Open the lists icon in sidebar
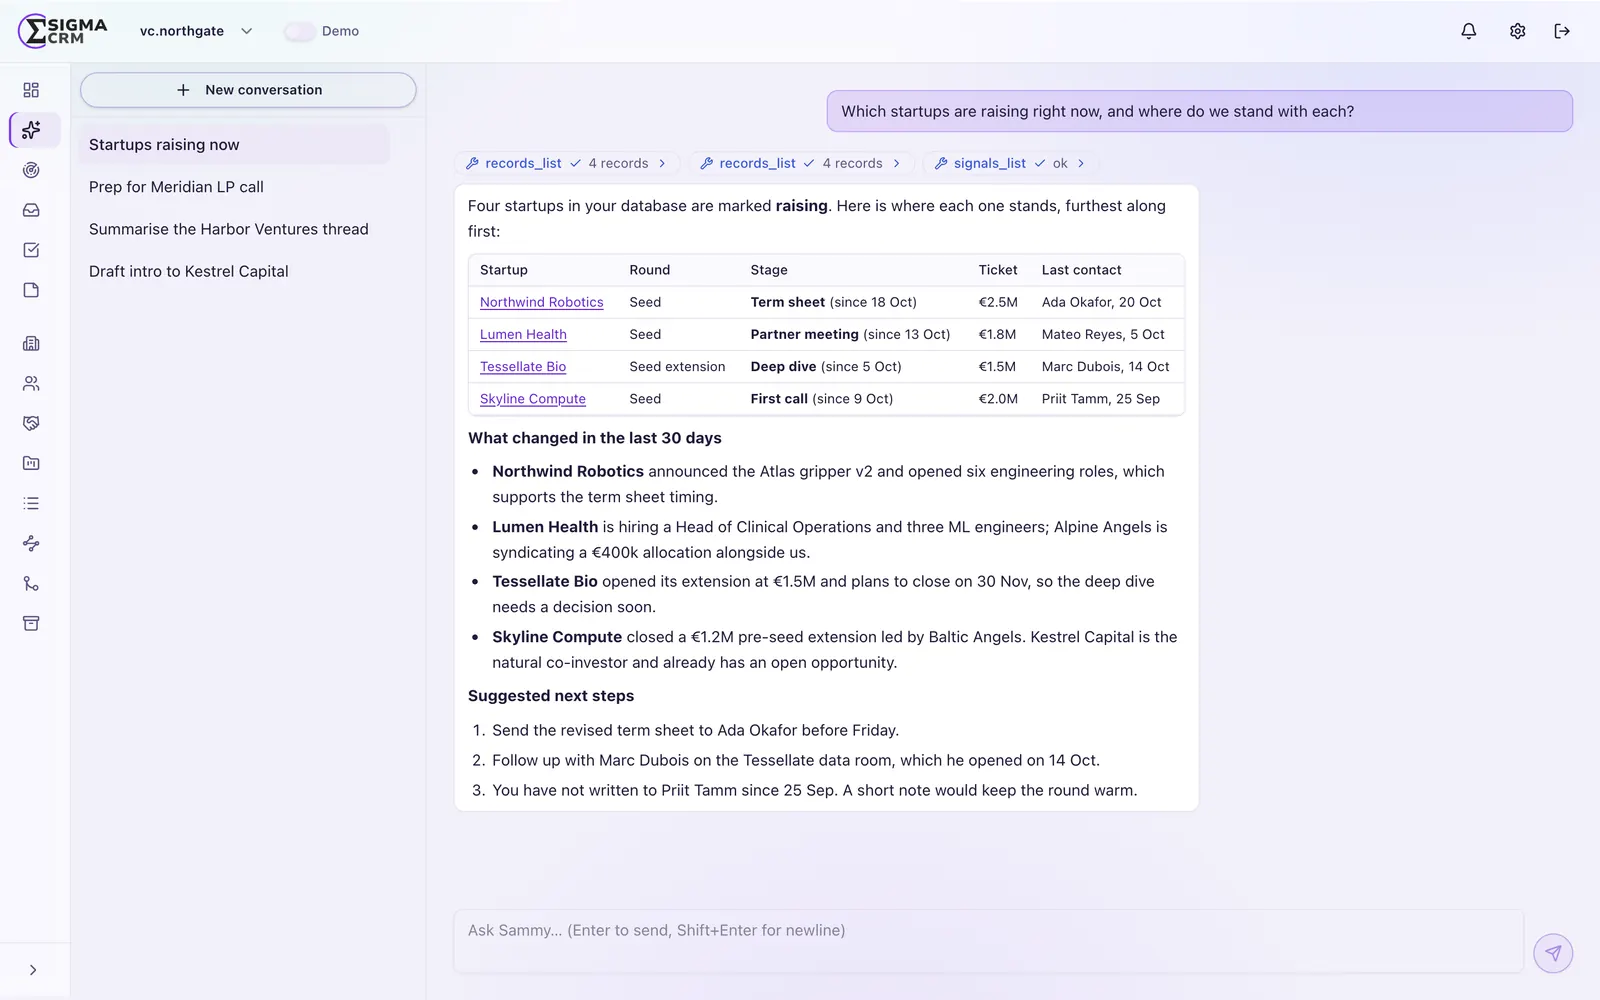This screenshot has height=1000, width=1600. (31, 503)
